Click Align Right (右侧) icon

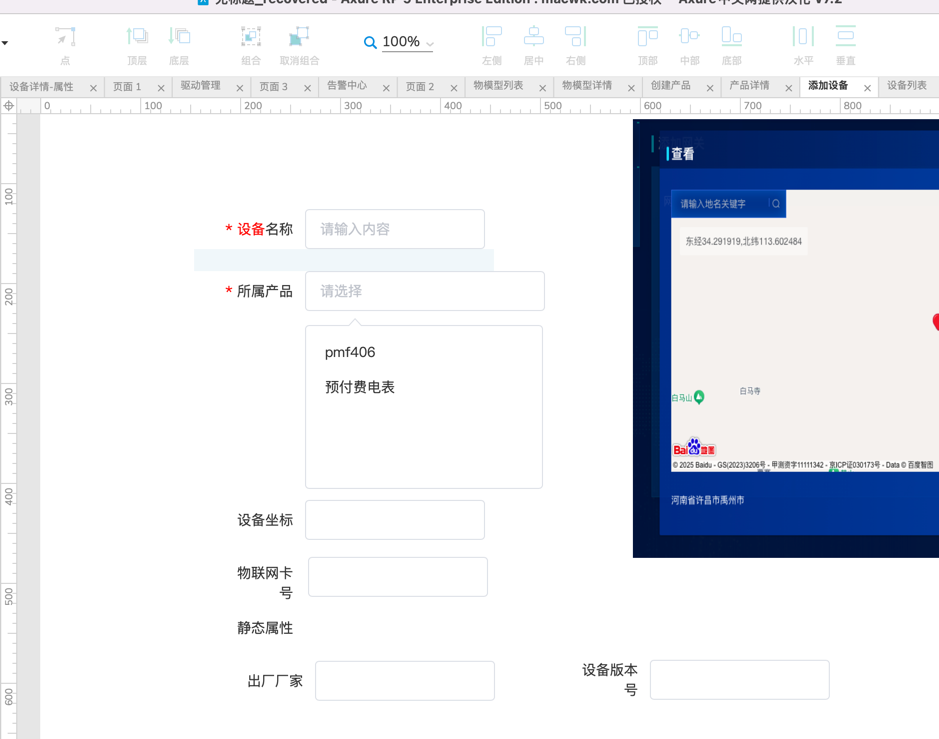[576, 38]
